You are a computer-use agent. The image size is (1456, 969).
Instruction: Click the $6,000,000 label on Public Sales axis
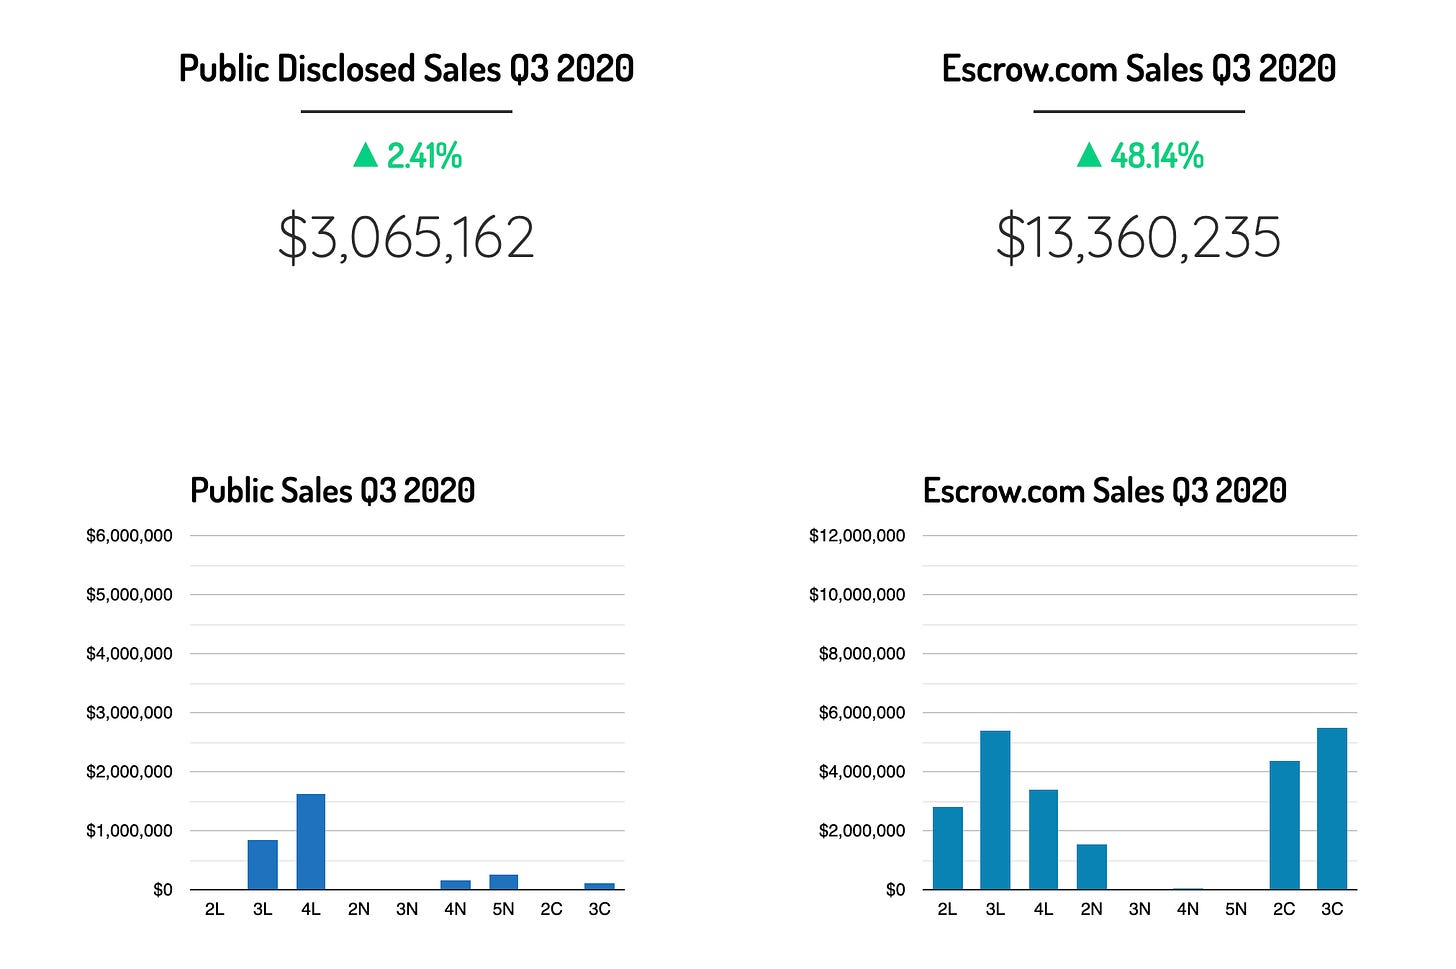tap(129, 536)
